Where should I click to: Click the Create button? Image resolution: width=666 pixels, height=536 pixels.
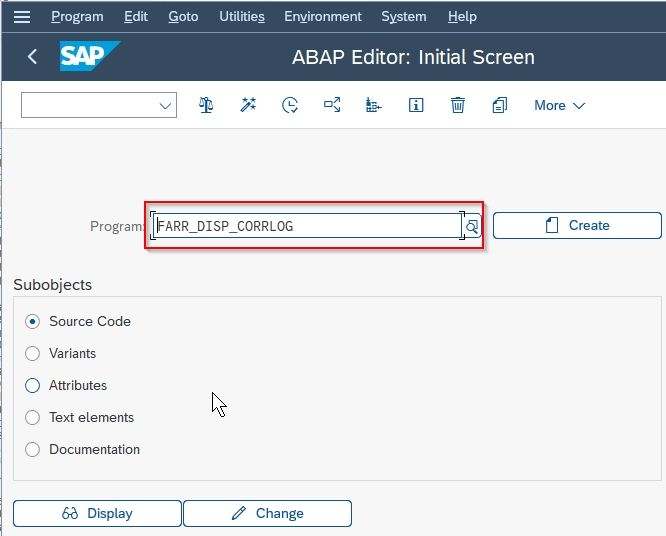577,226
